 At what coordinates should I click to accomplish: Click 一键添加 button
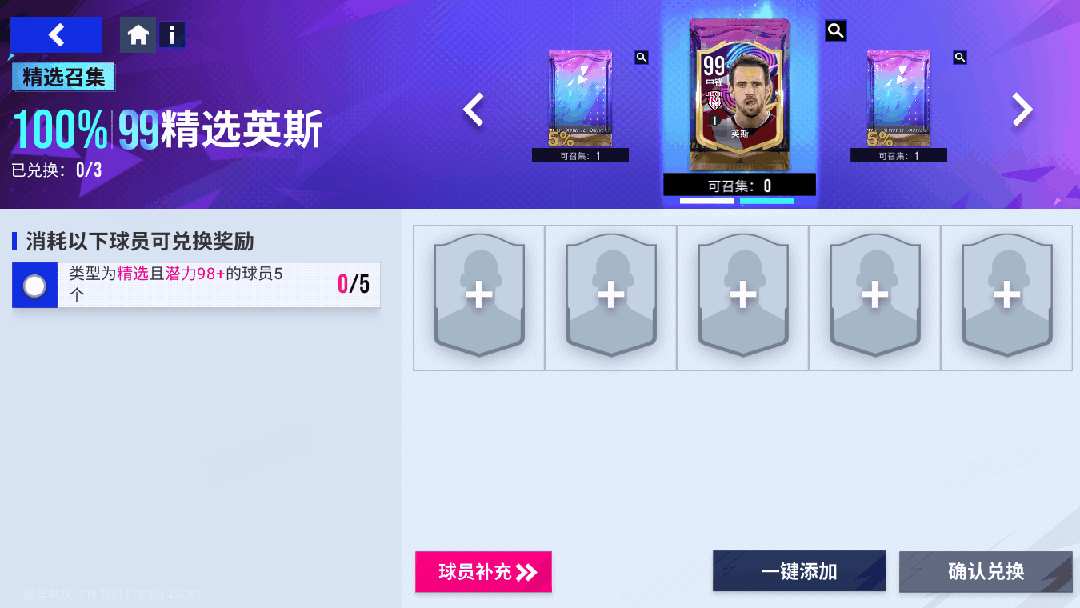coord(799,571)
